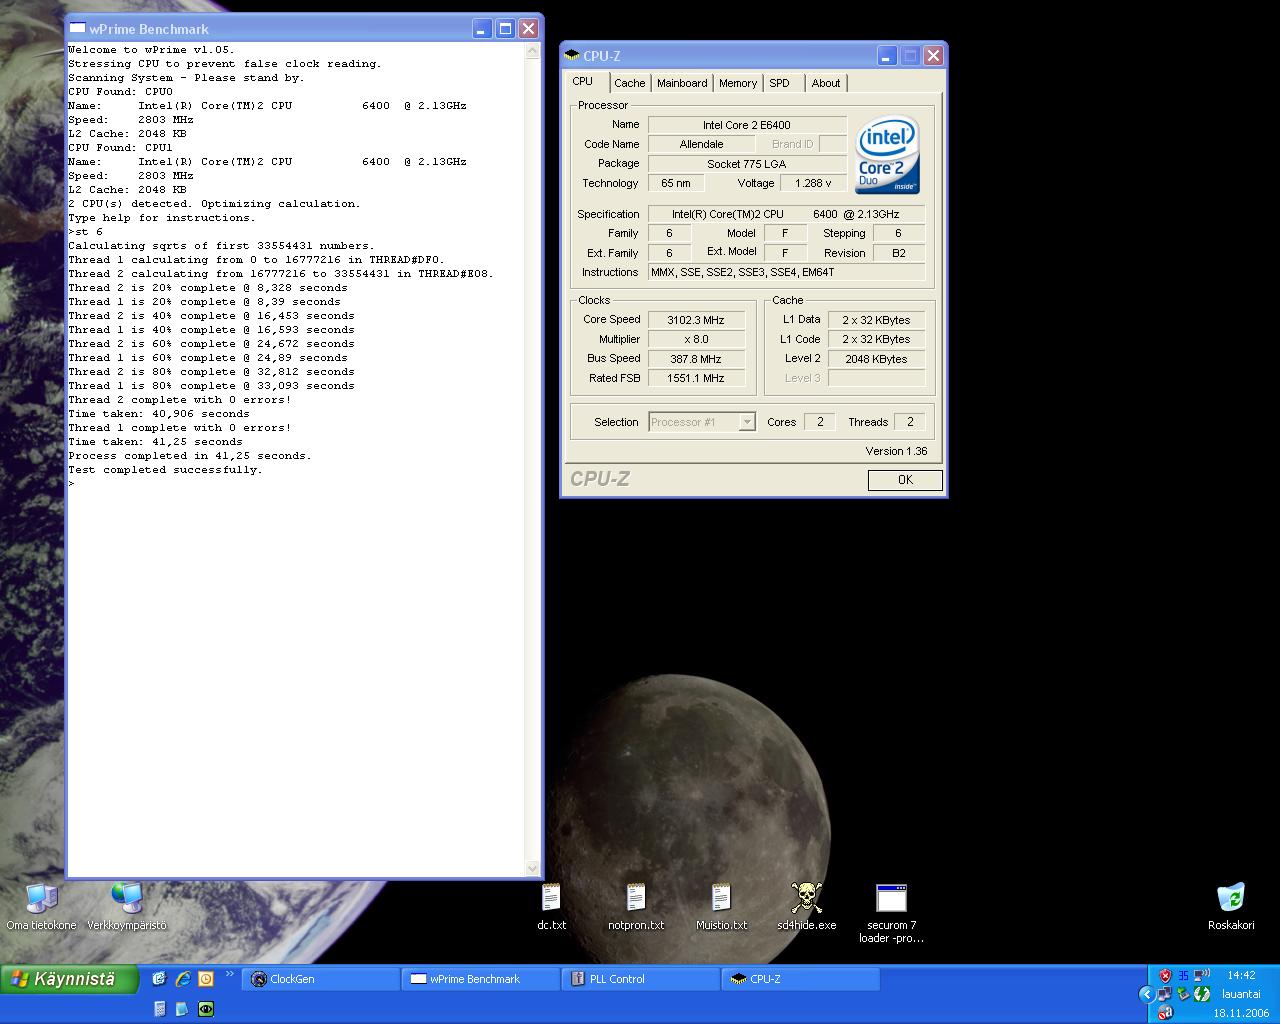This screenshot has height=1024, width=1280.
Task: Select the dc.txt file icon
Action: (551, 906)
